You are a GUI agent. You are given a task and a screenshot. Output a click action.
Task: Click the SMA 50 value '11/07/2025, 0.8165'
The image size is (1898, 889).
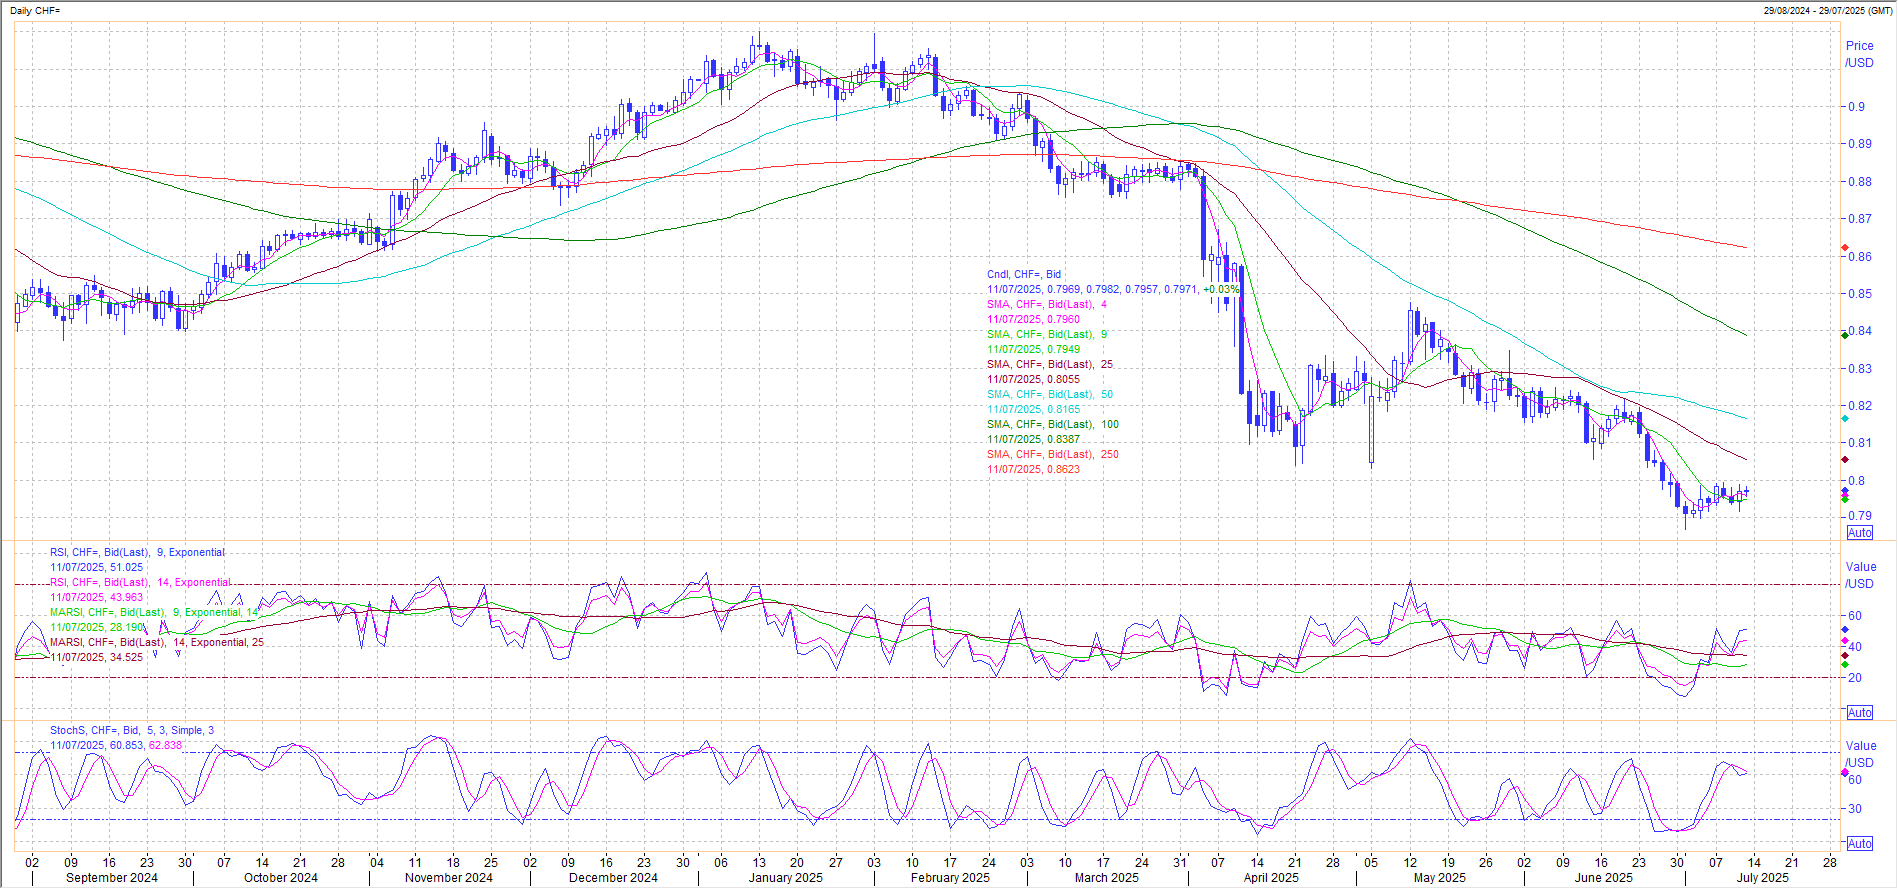click(x=1034, y=409)
